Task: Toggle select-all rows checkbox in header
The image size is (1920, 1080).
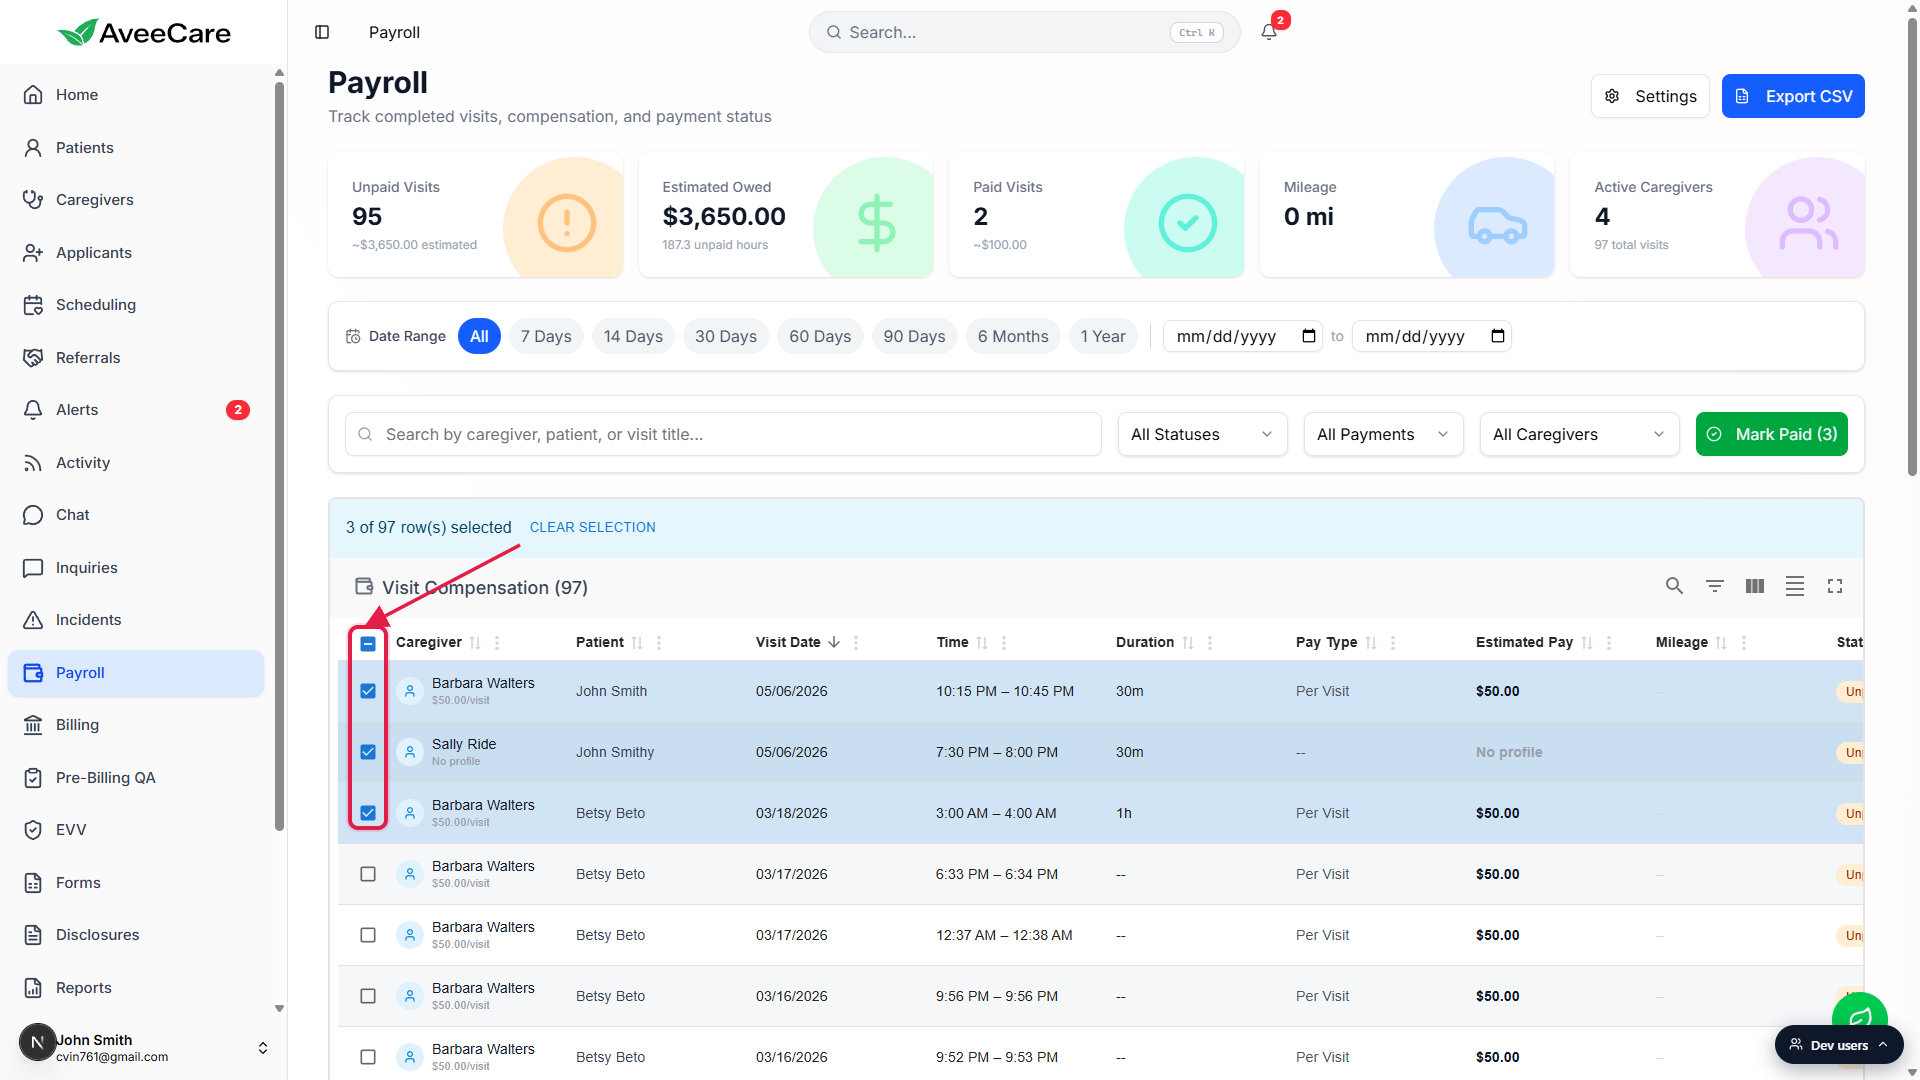Action: pos(368,643)
